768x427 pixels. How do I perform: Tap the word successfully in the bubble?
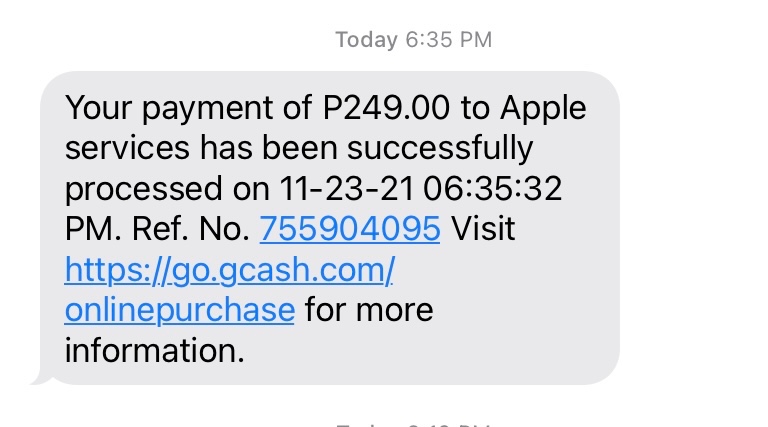440,149
